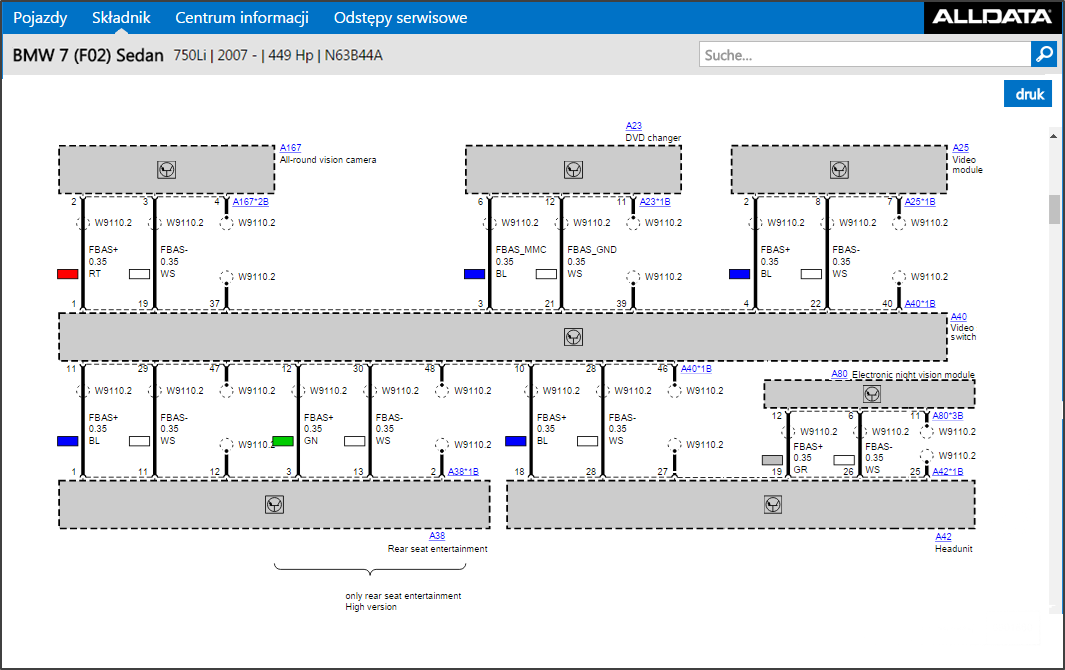Open A25 Video module link
Image resolution: width=1065 pixels, height=670 pixels.
[x=960, y=147]
